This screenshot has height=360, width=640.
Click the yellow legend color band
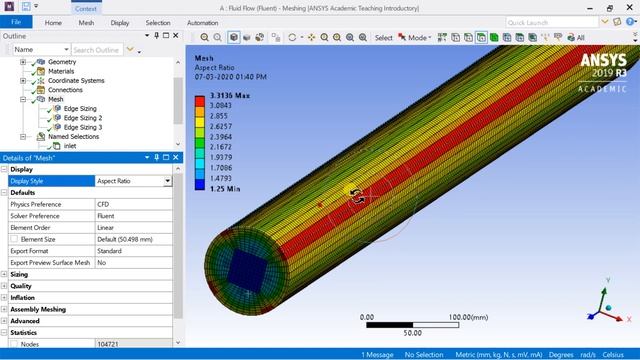pyautogui.click(x=200, y=122)
